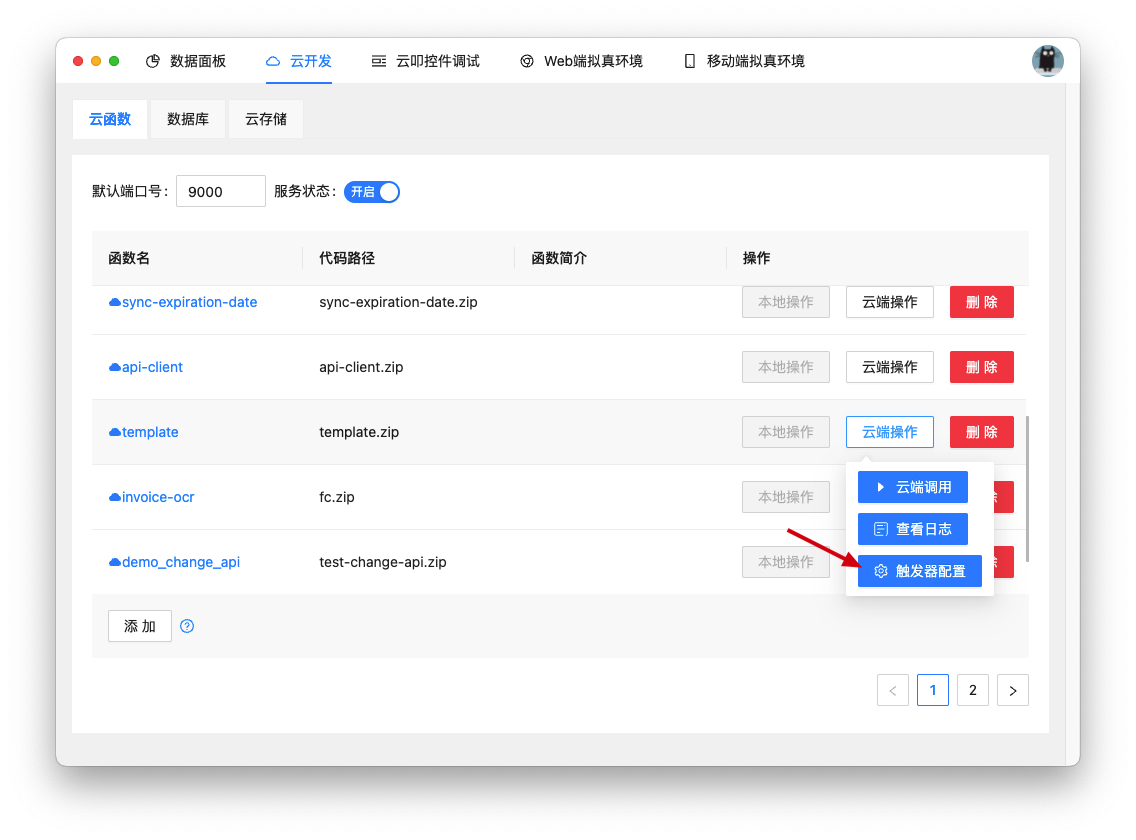The image size is (1136, 840).
Task: Switch to the 数据库 sub-tab
Action: pyautogui.click(x=188, y=119)
